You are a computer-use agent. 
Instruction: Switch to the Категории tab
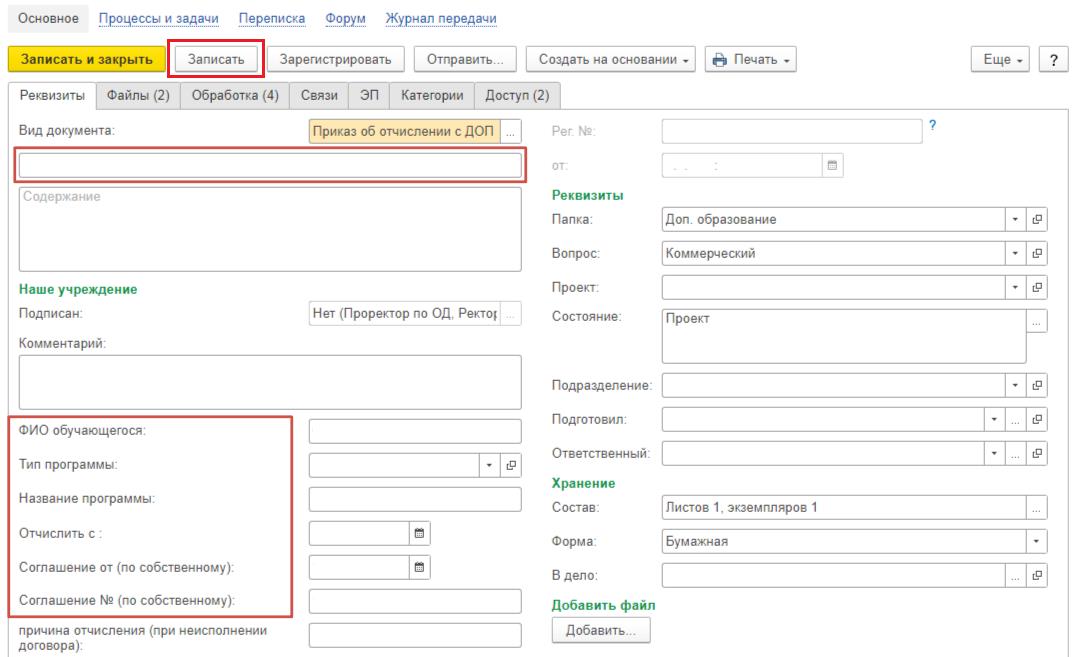click(x=432, y=96)
